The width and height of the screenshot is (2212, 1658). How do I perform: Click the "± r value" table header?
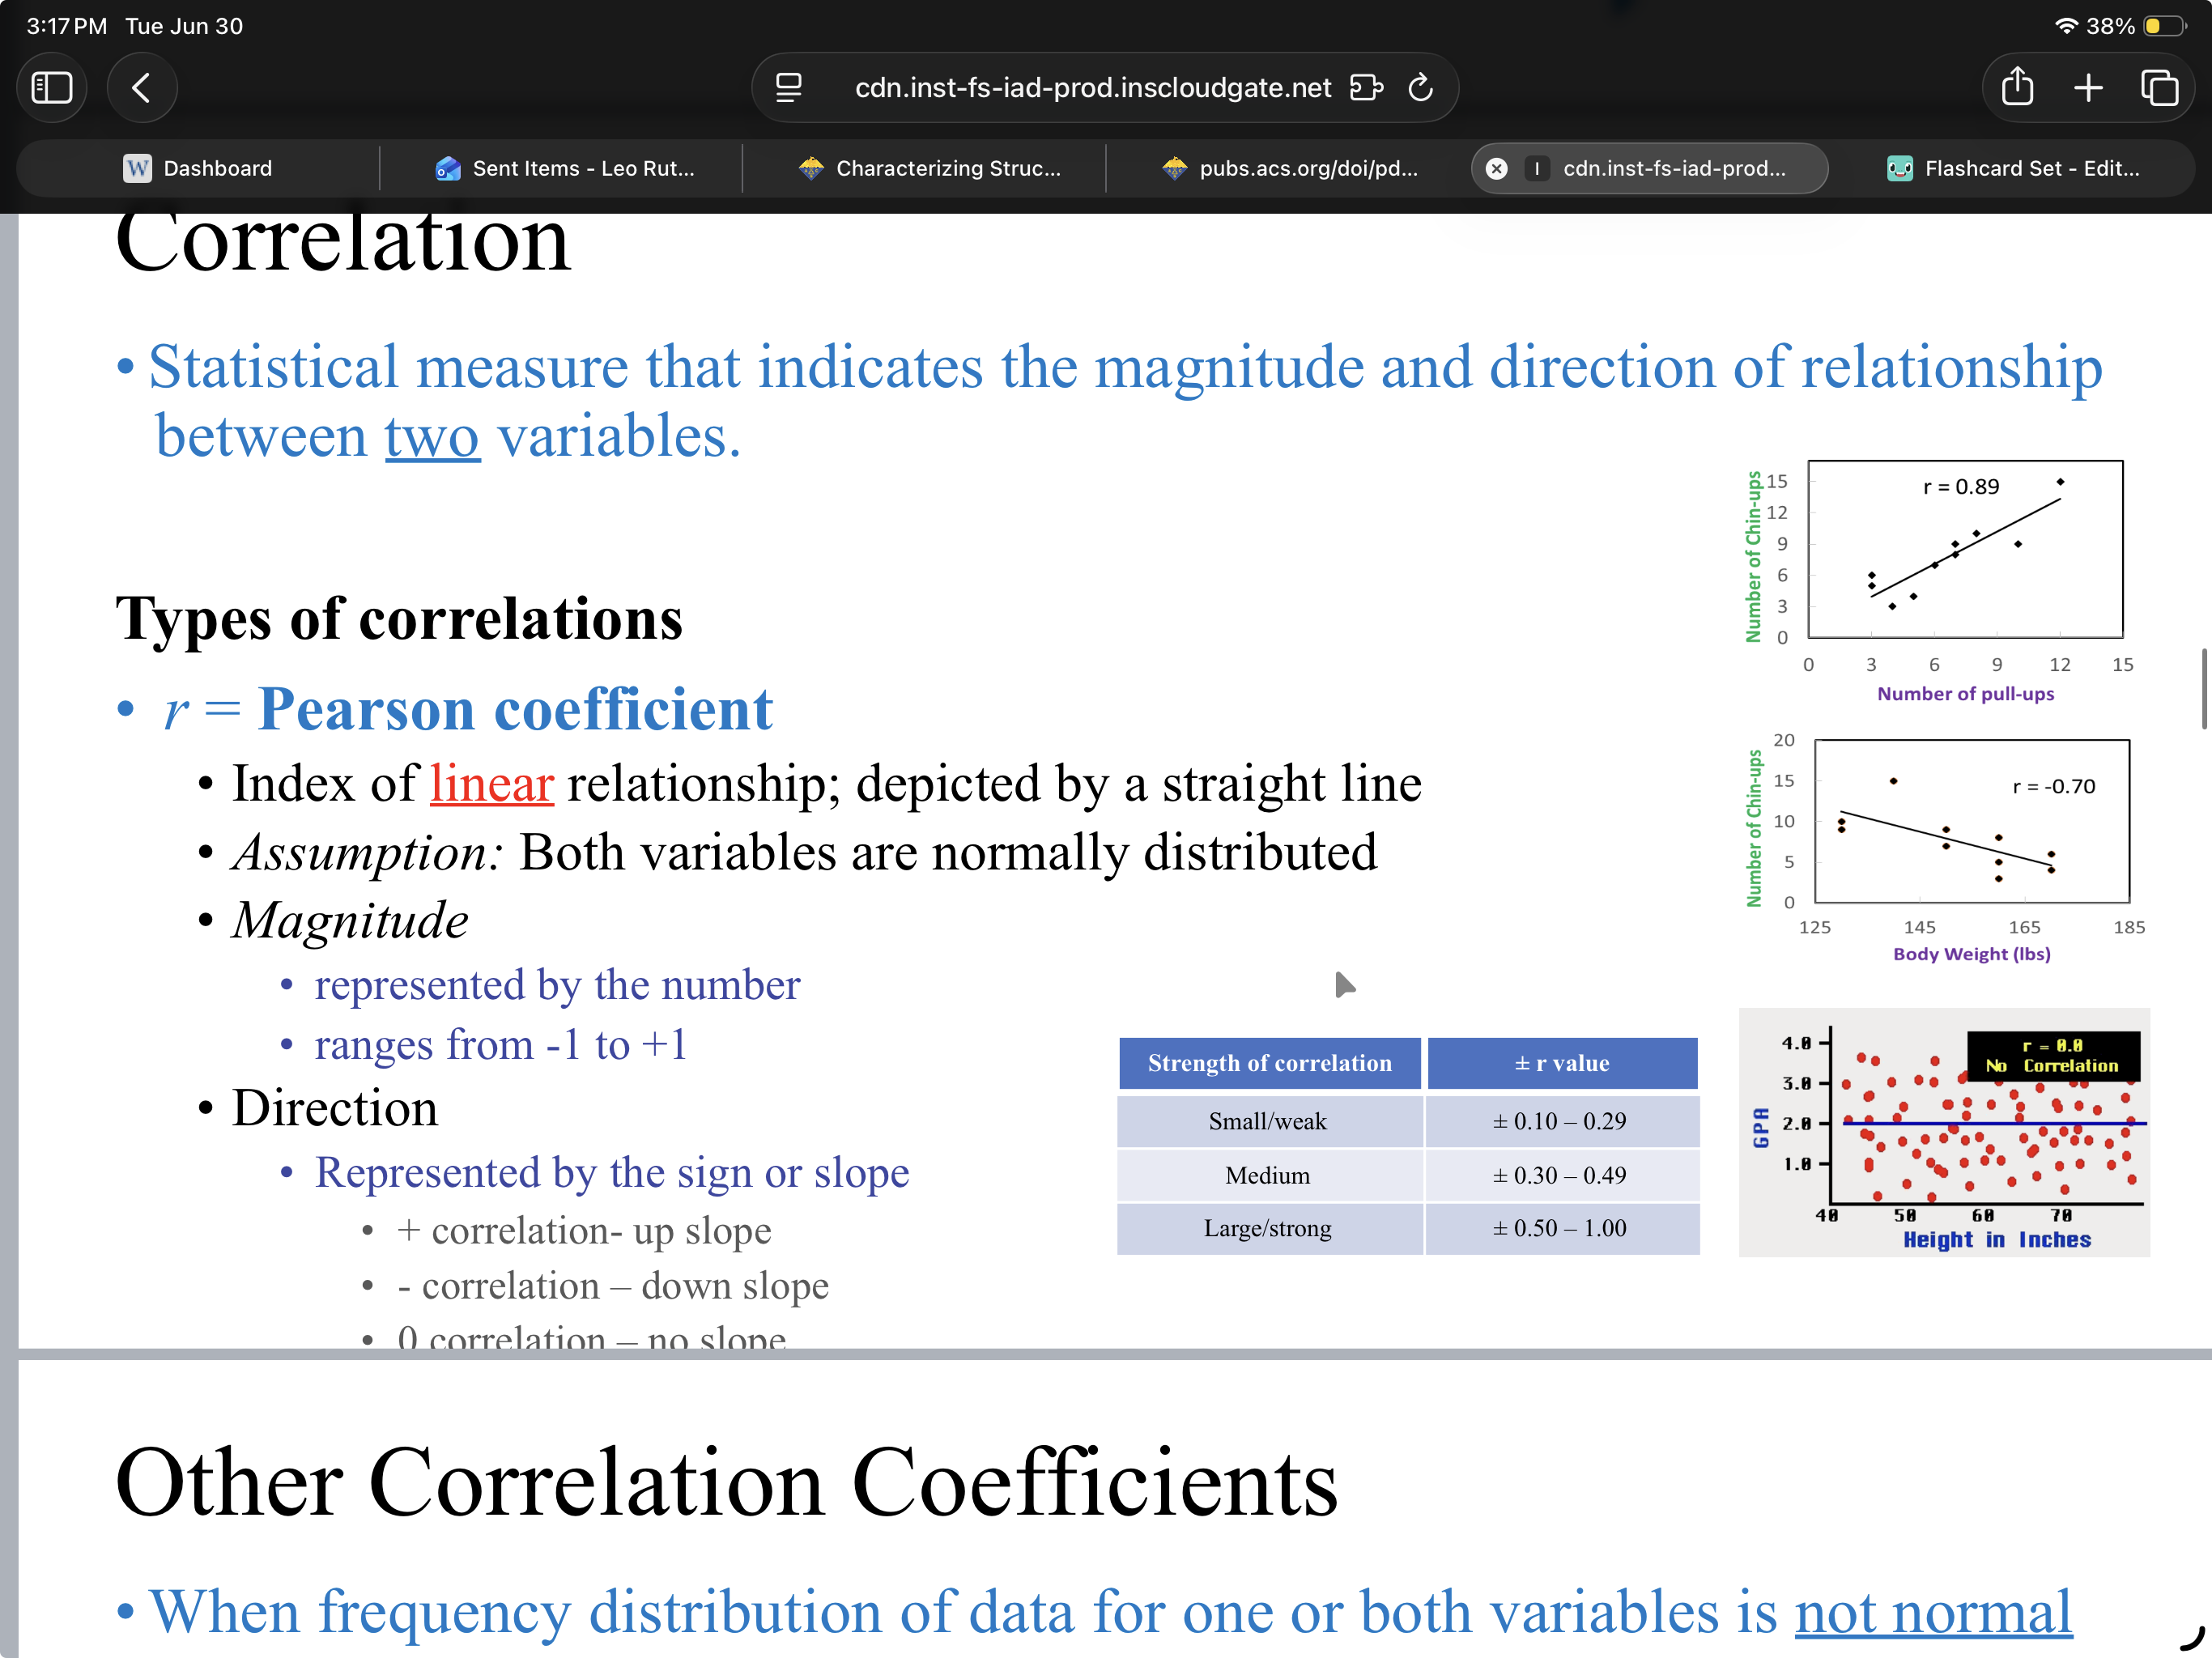[x=1561, y=1063]
